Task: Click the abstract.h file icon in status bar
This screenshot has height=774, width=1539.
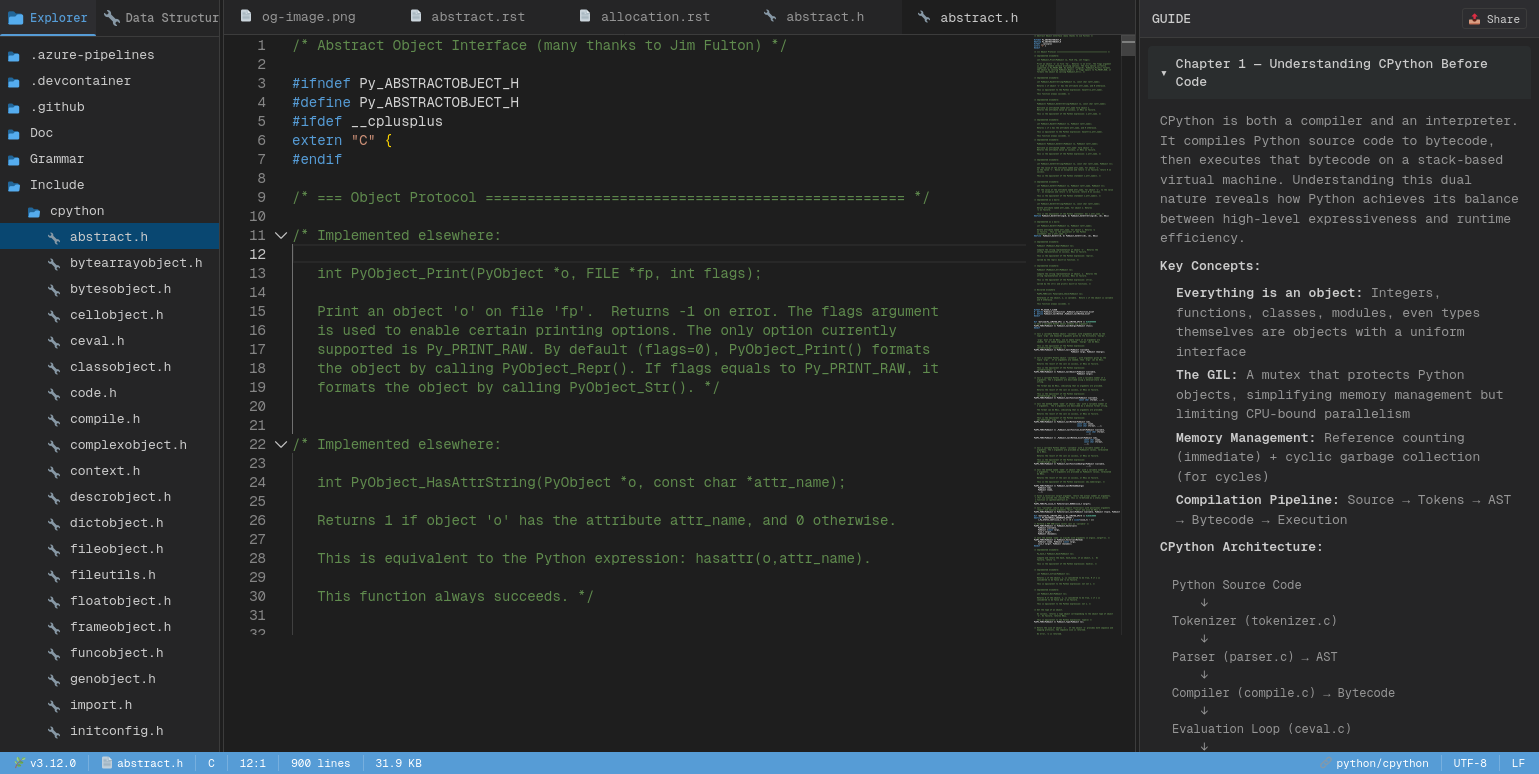Action: [107, 763]
